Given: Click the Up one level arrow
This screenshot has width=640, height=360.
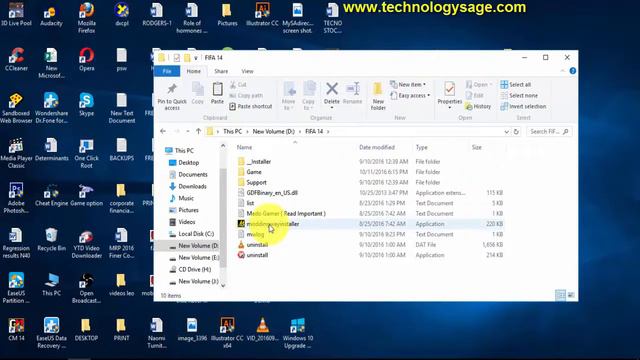Looking at the screenshot, I should point(198,131).
